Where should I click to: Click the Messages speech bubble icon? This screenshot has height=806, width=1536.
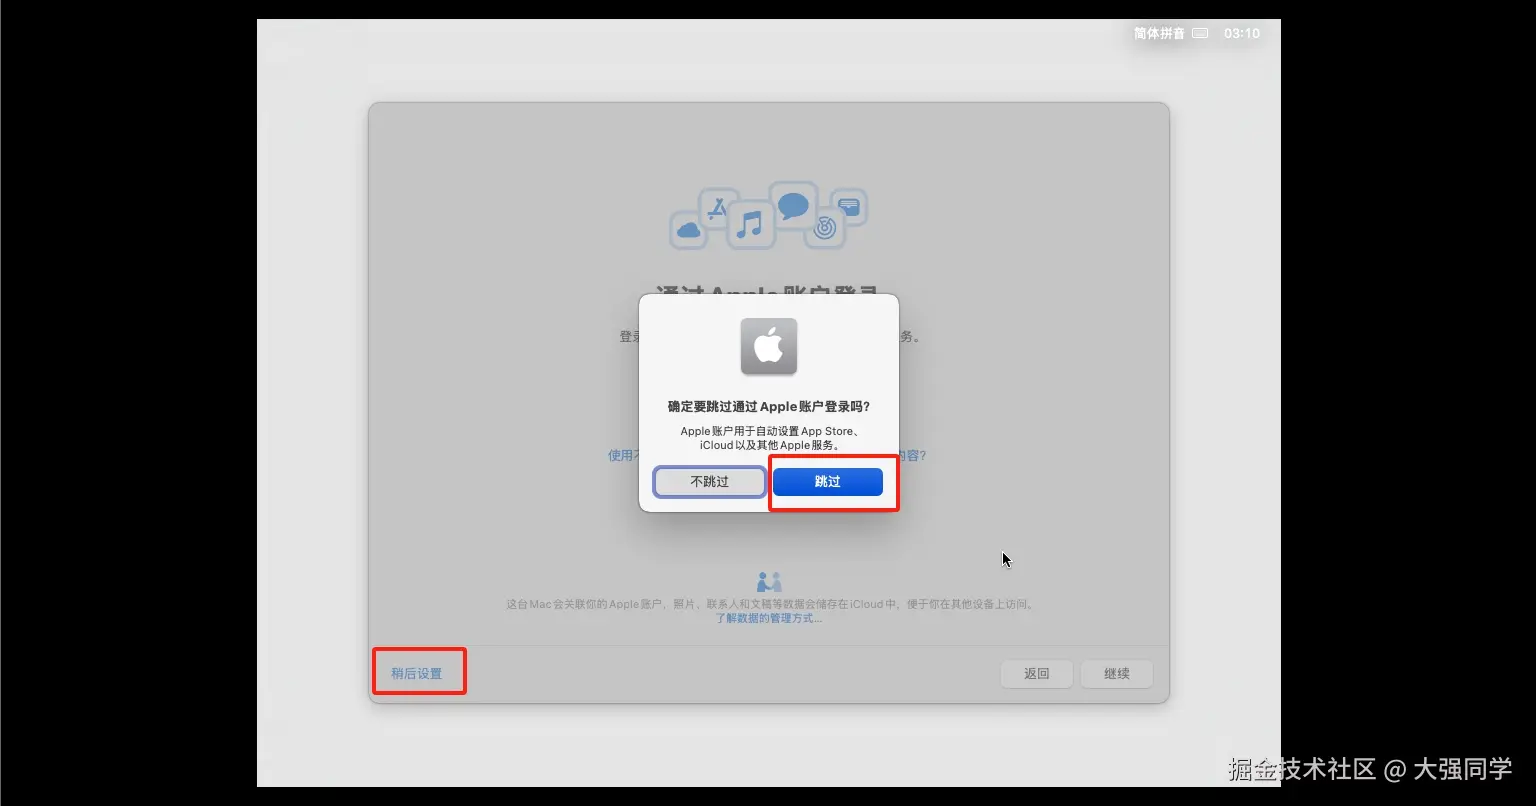pos(793,206)
